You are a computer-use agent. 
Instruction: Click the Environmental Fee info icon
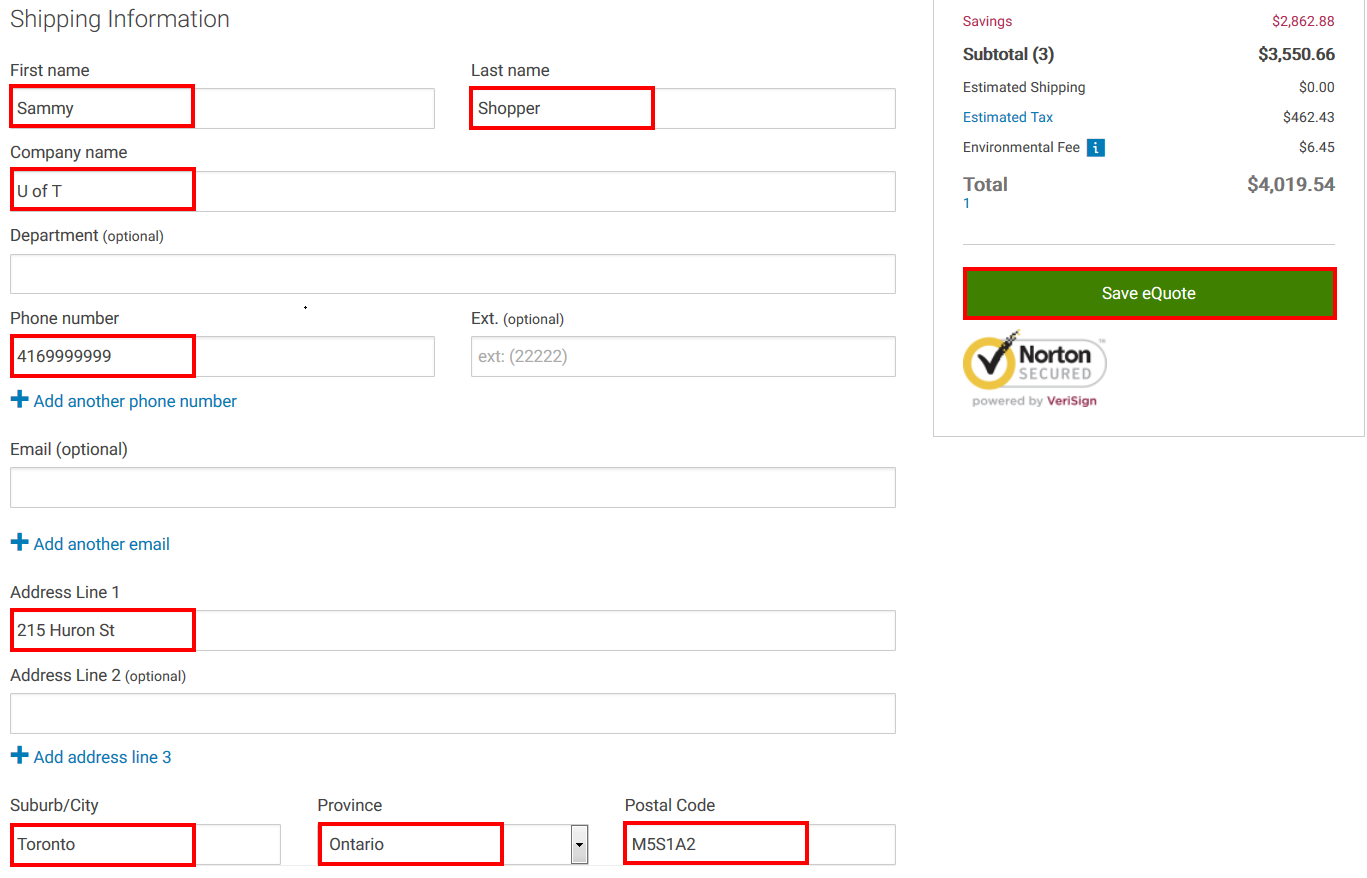1096,148
